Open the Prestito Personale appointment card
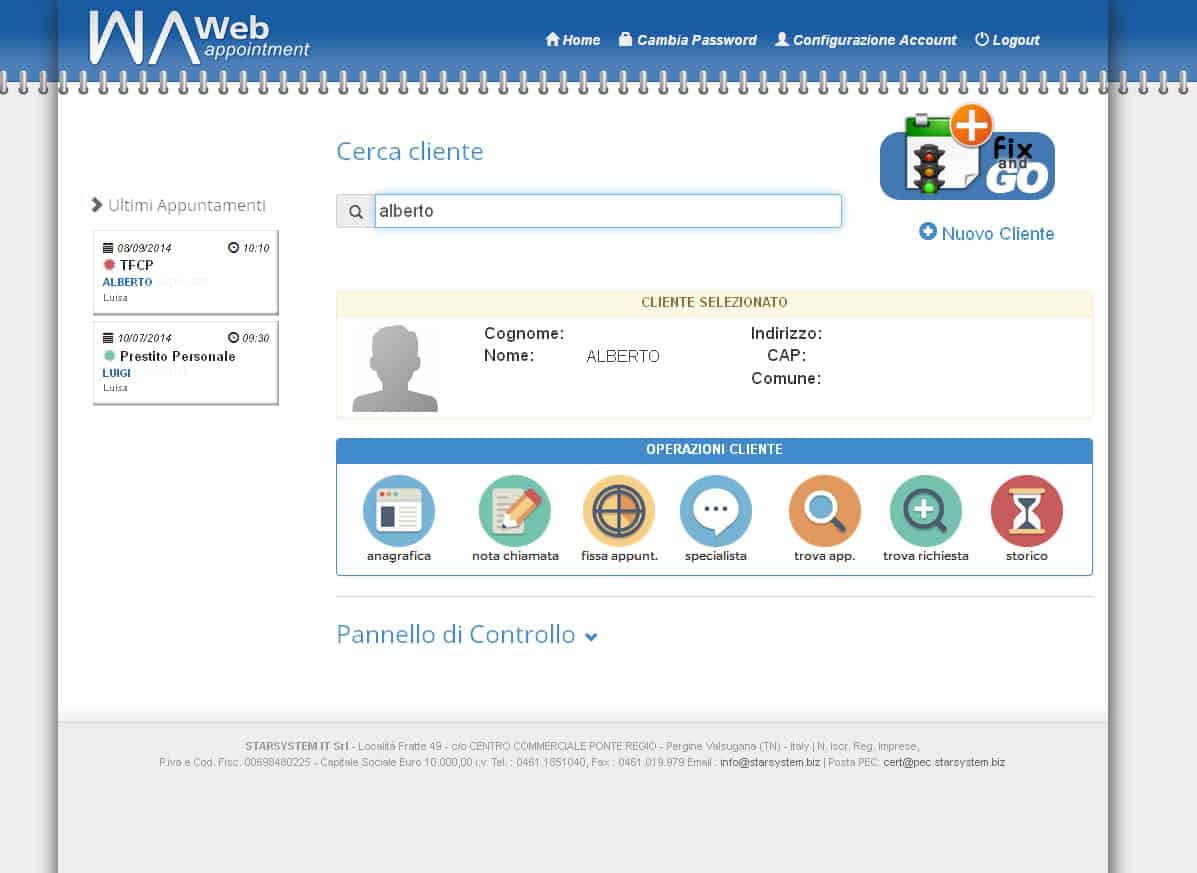The width and height of the screenshot is (1197, 873). tap(185, 362)
